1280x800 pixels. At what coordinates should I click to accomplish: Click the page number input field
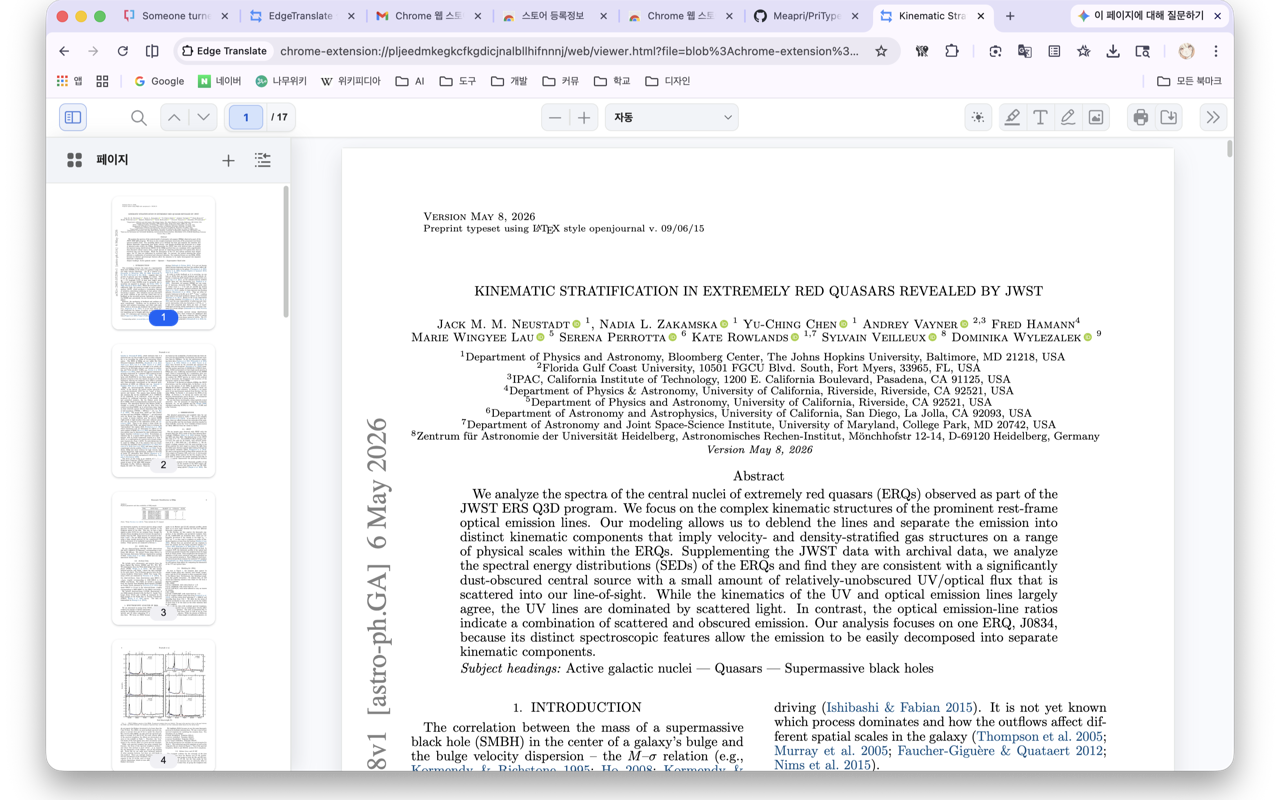246,118
